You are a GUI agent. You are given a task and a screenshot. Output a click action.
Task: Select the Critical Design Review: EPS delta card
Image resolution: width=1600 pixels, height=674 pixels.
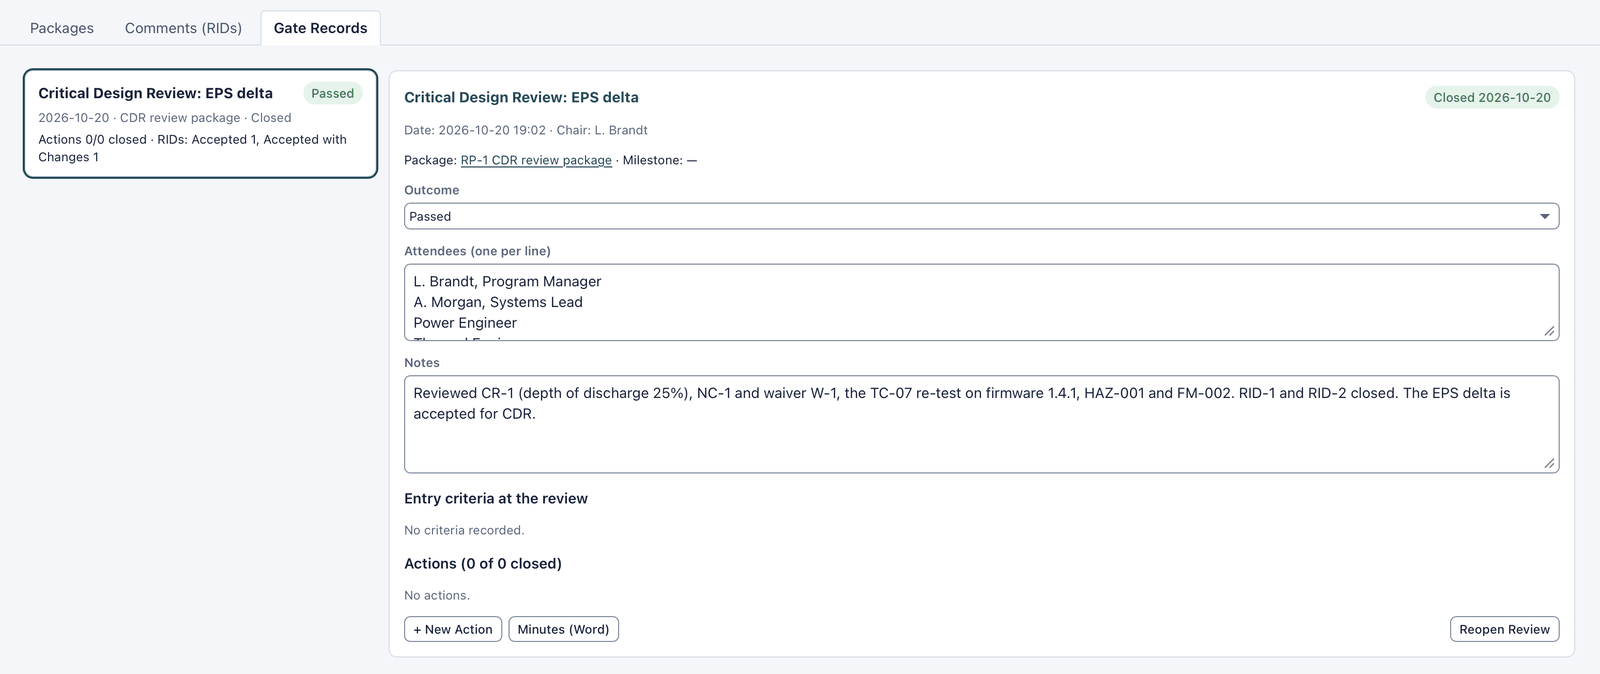200,124
